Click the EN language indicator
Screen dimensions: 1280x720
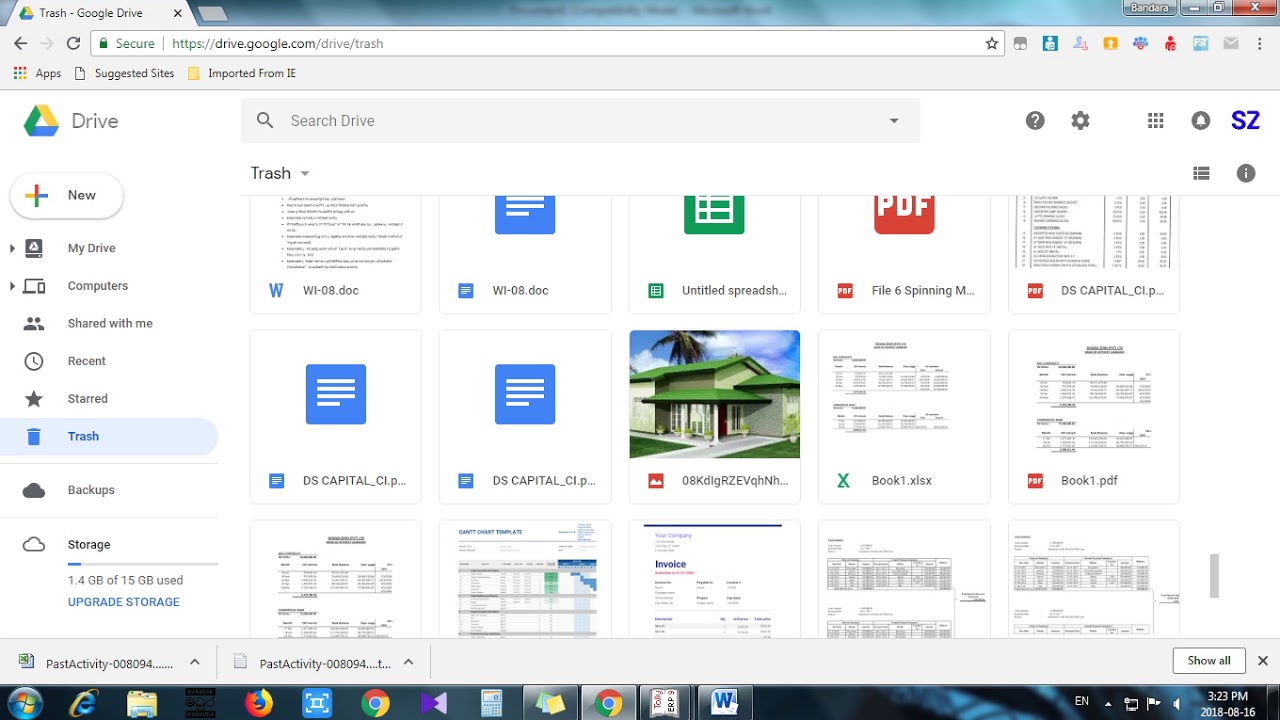[1081, 702]
